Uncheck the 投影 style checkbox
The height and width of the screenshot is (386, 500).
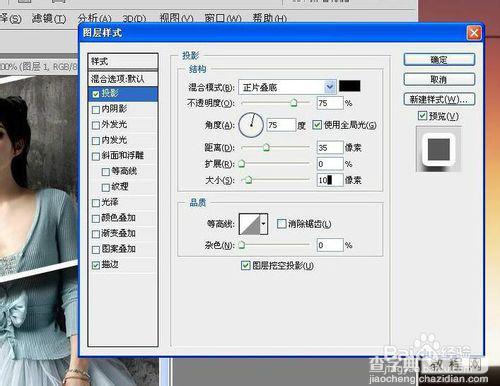pos(96,94)
